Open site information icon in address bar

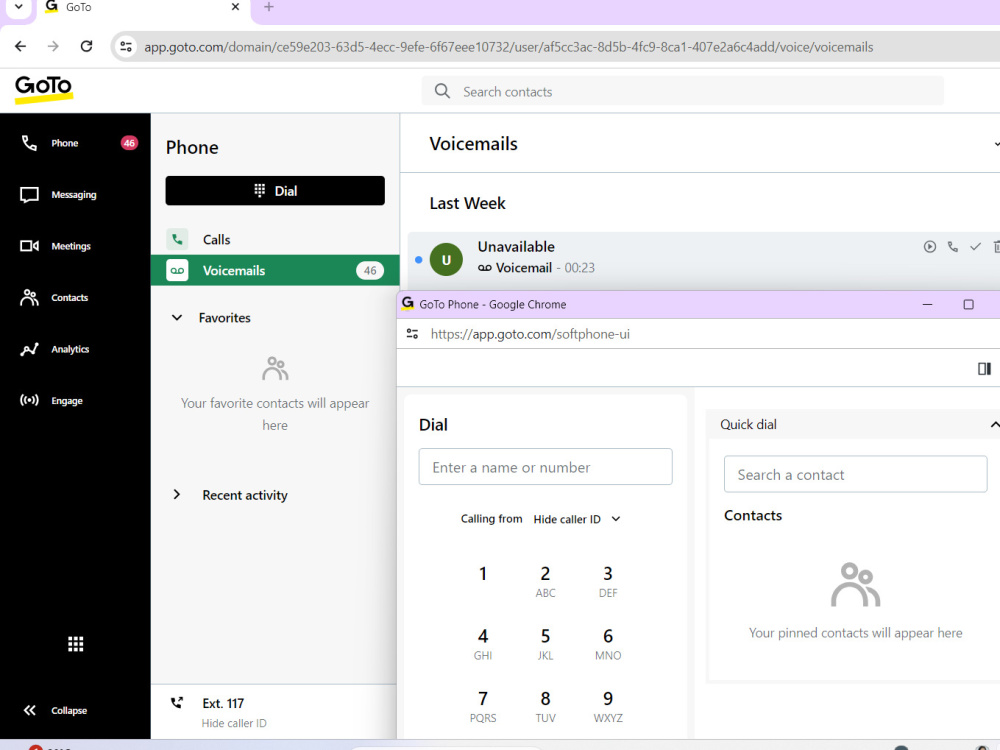coord(126,47)
